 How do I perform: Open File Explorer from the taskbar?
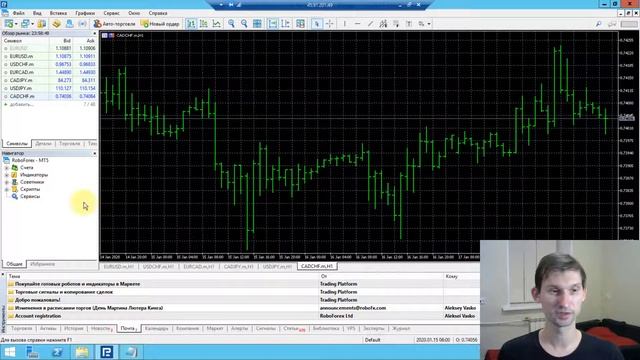coord(82,352)
